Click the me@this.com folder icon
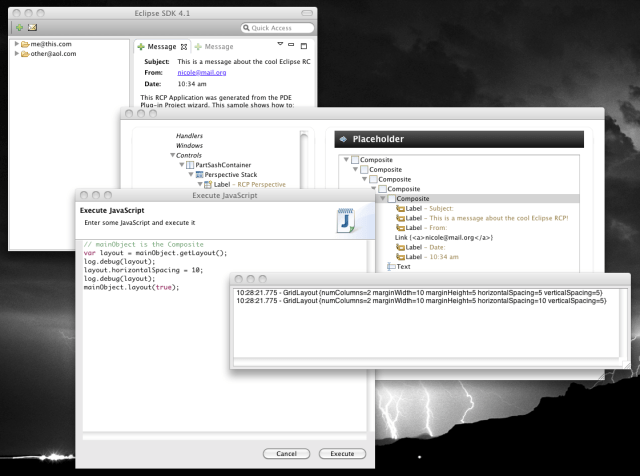 26,45
